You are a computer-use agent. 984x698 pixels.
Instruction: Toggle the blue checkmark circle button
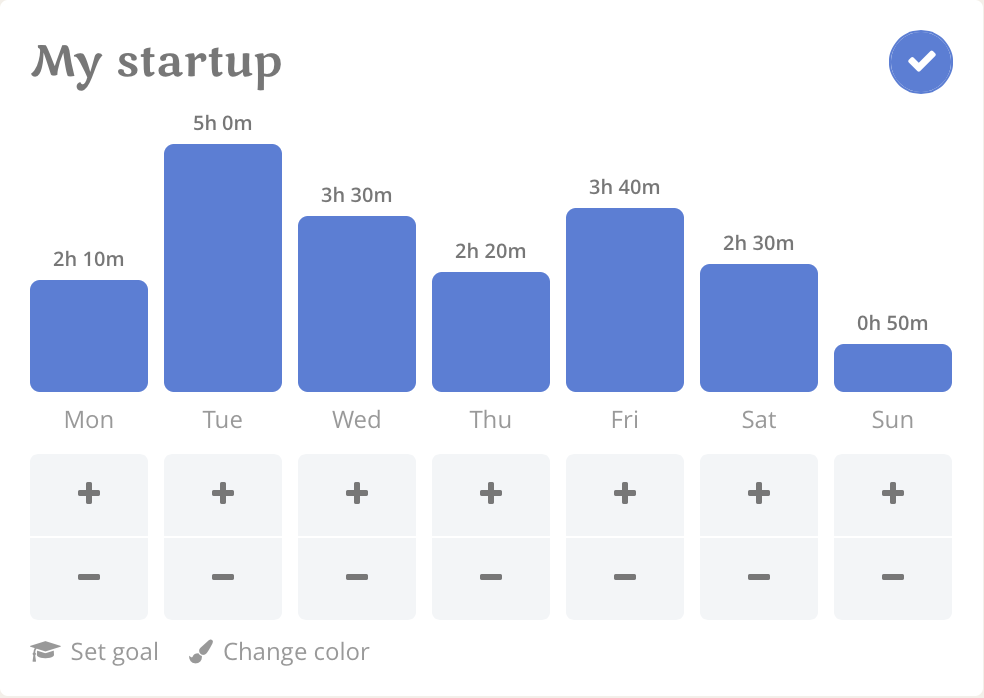(921, 62)
